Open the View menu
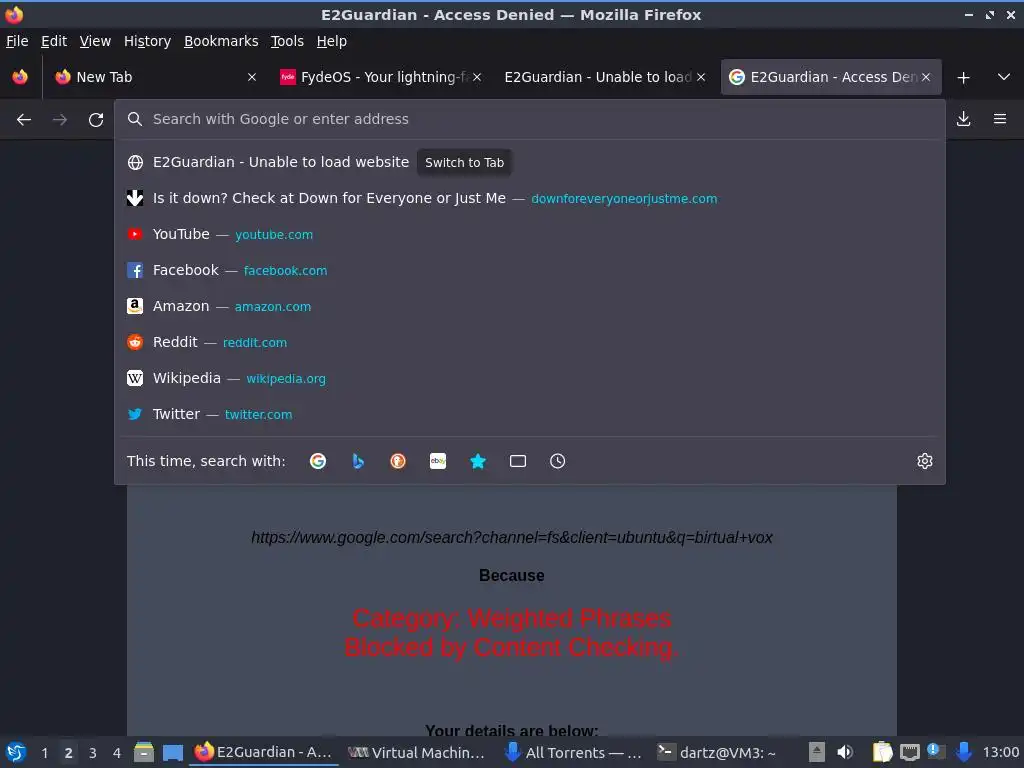Viewport: 1024px width, 768px height. 95,41
